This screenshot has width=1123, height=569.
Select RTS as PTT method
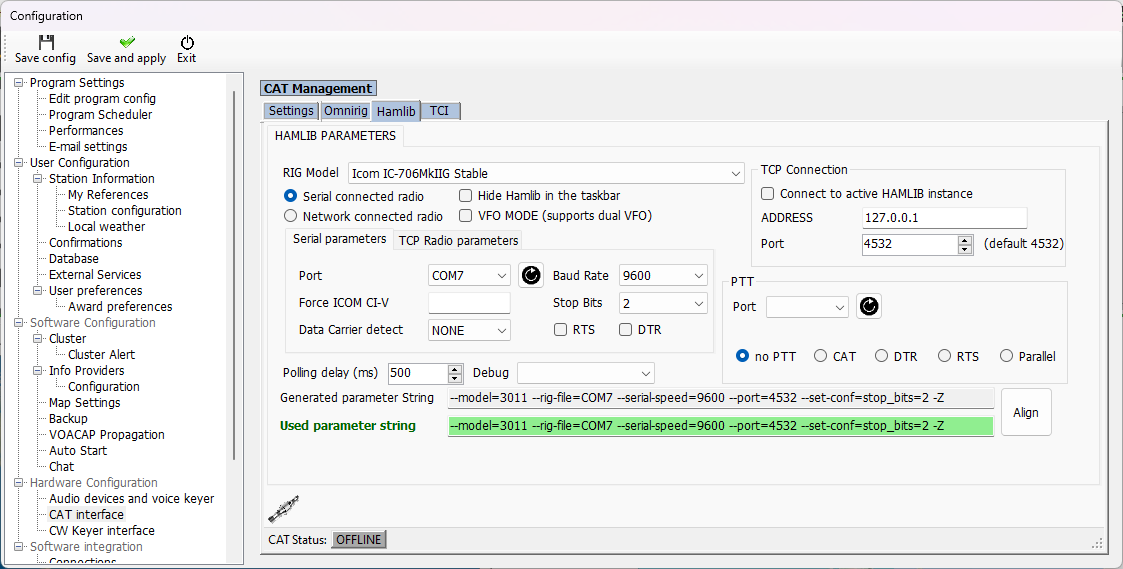click(x=944, y=355)
